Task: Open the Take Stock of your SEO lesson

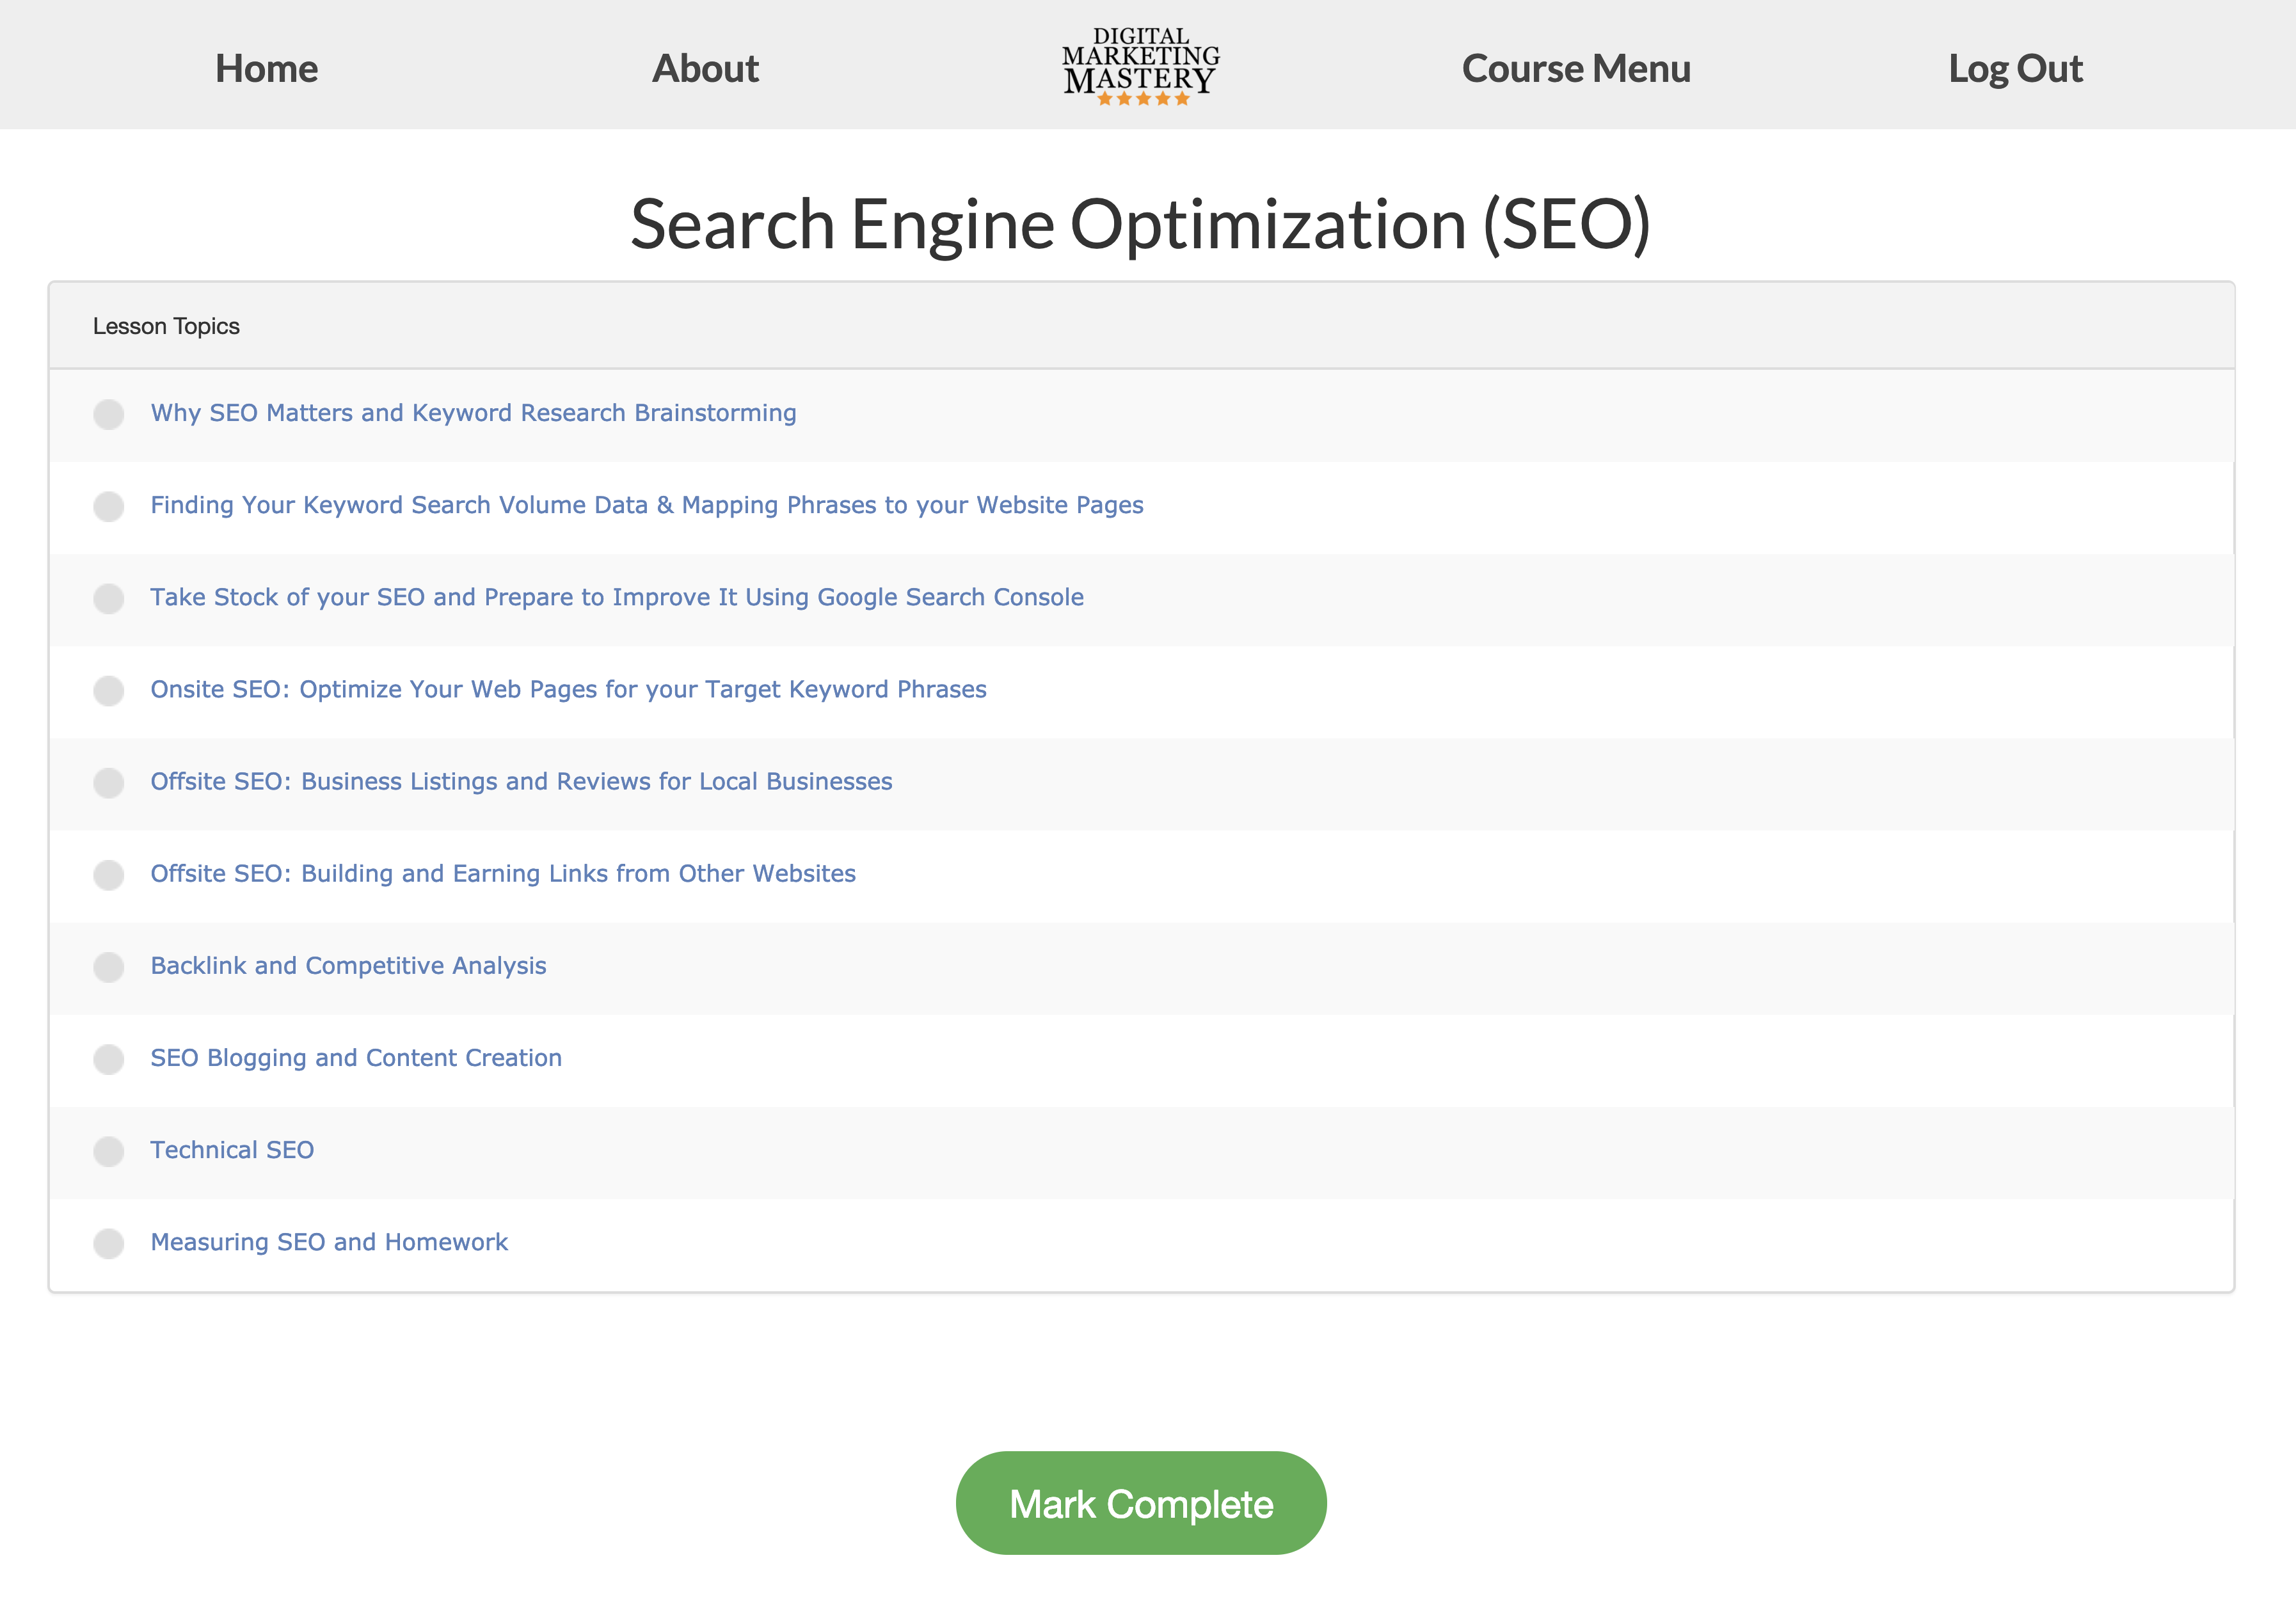Action: pos(617,597)
